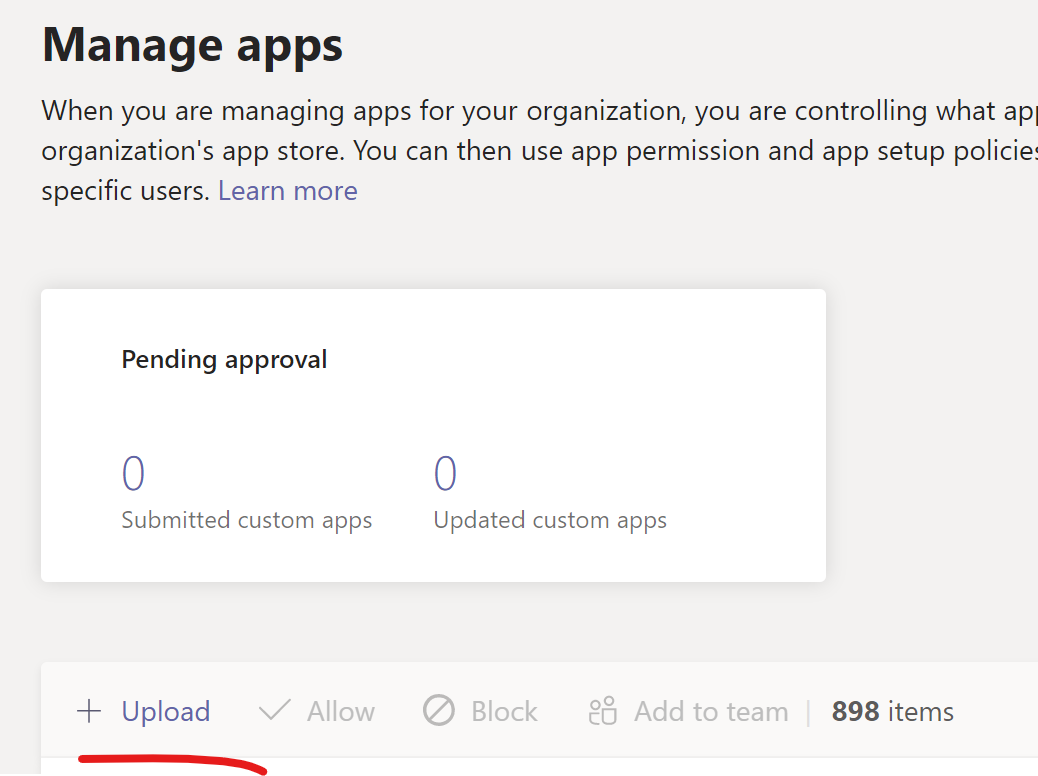
Task: Select the Allow text in the toolbar
Action: [x=340, y=711]
